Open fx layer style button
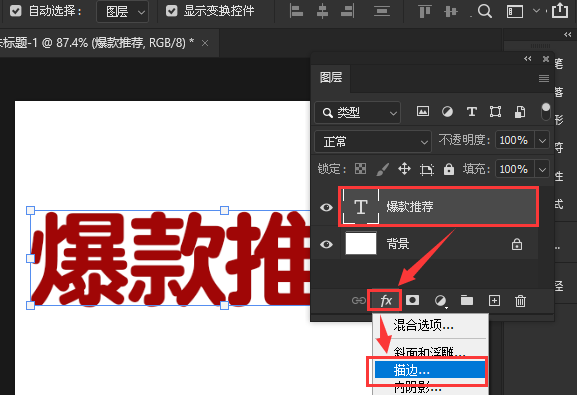This screenshot has height=395, width=577. (385, 301)
